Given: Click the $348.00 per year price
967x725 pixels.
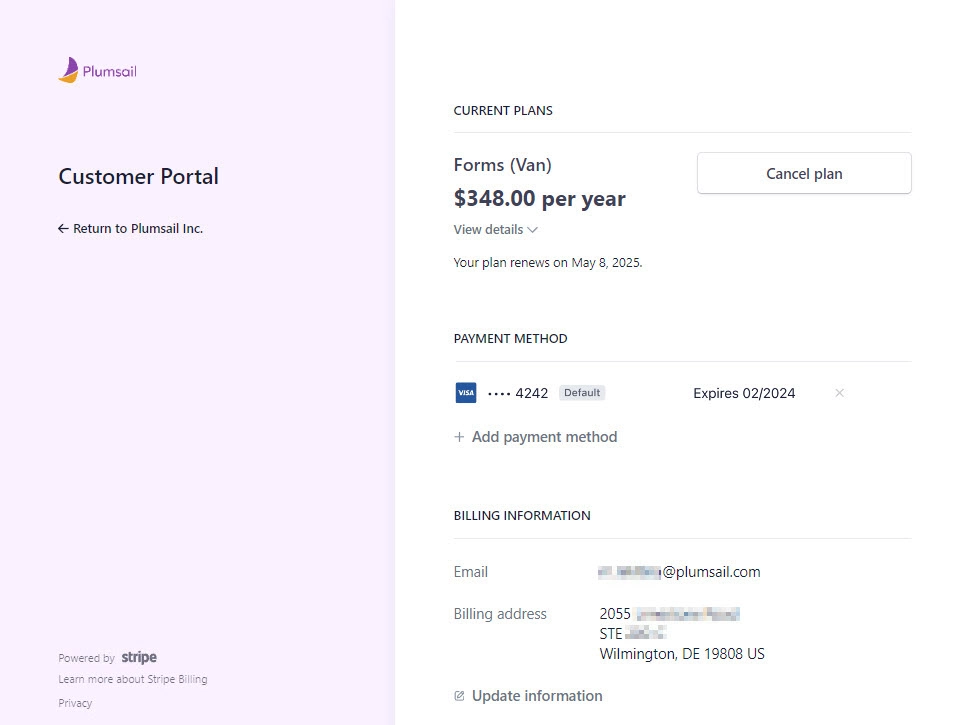Looking at the screenshot, I should (540, 199).
